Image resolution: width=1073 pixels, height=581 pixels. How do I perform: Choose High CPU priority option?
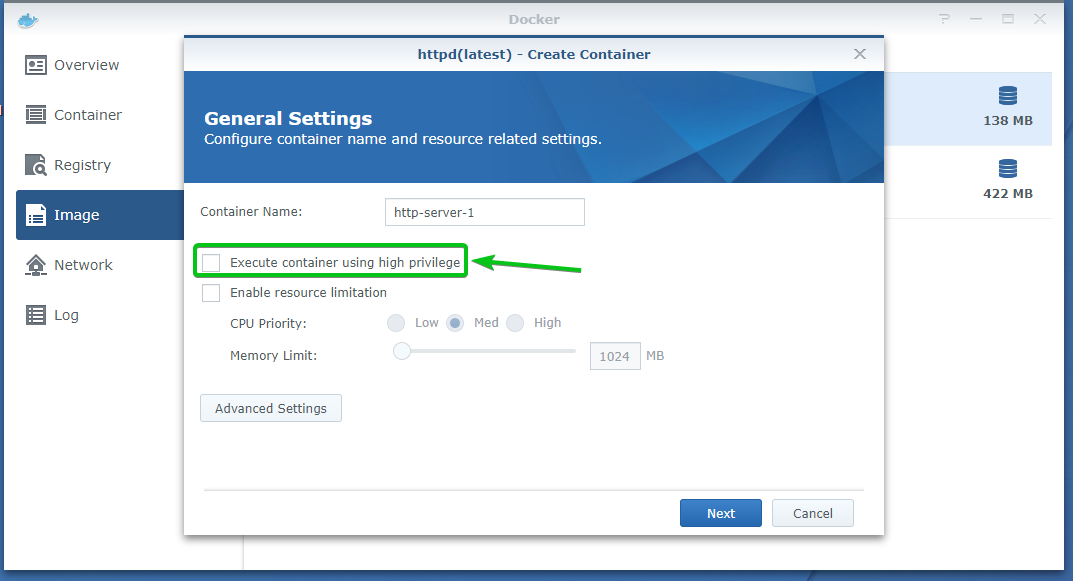[x=515, y=323]
